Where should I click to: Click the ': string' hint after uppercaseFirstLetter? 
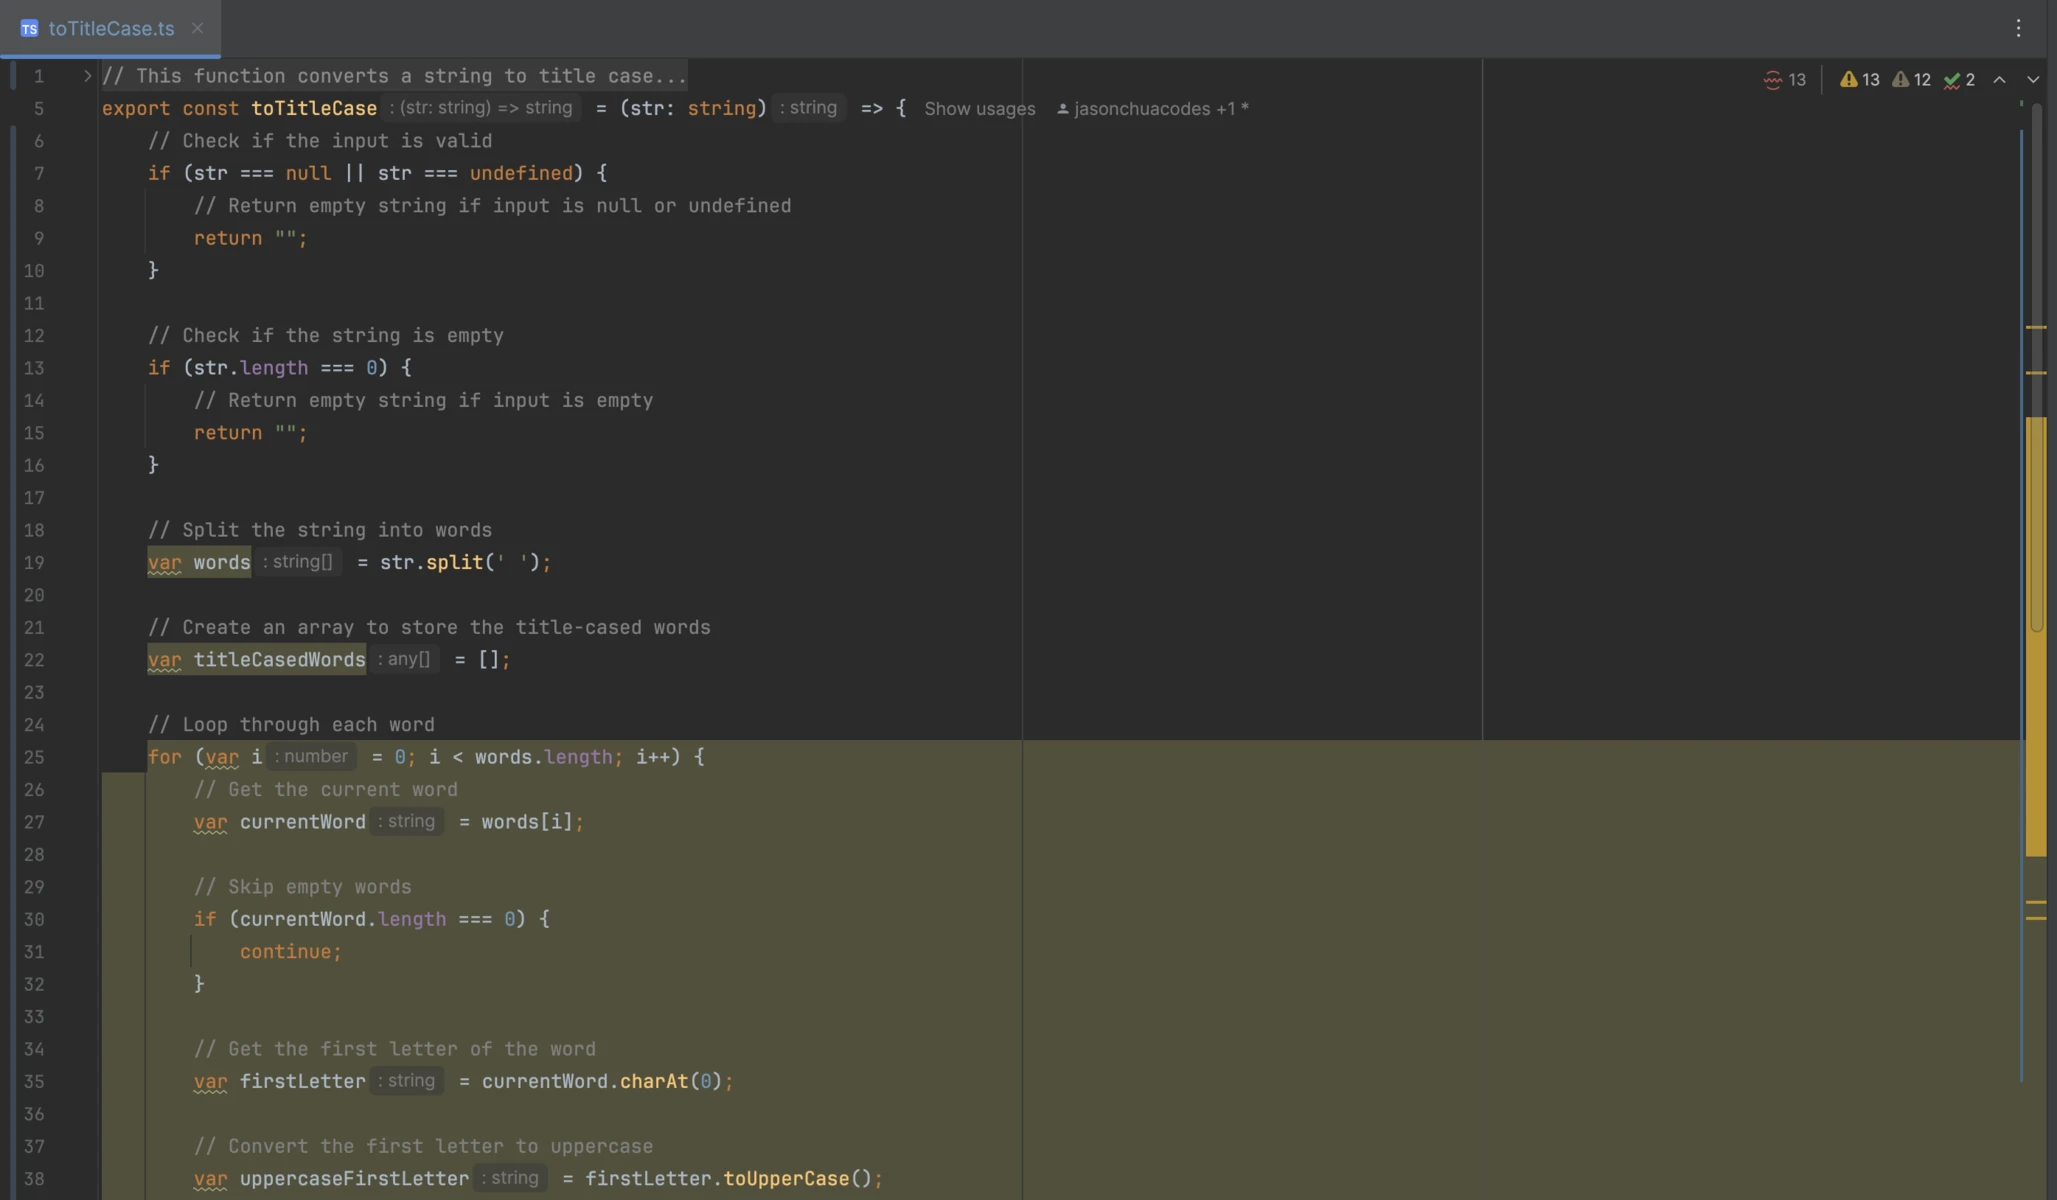pyautogui.click(x=511, y=1179)
